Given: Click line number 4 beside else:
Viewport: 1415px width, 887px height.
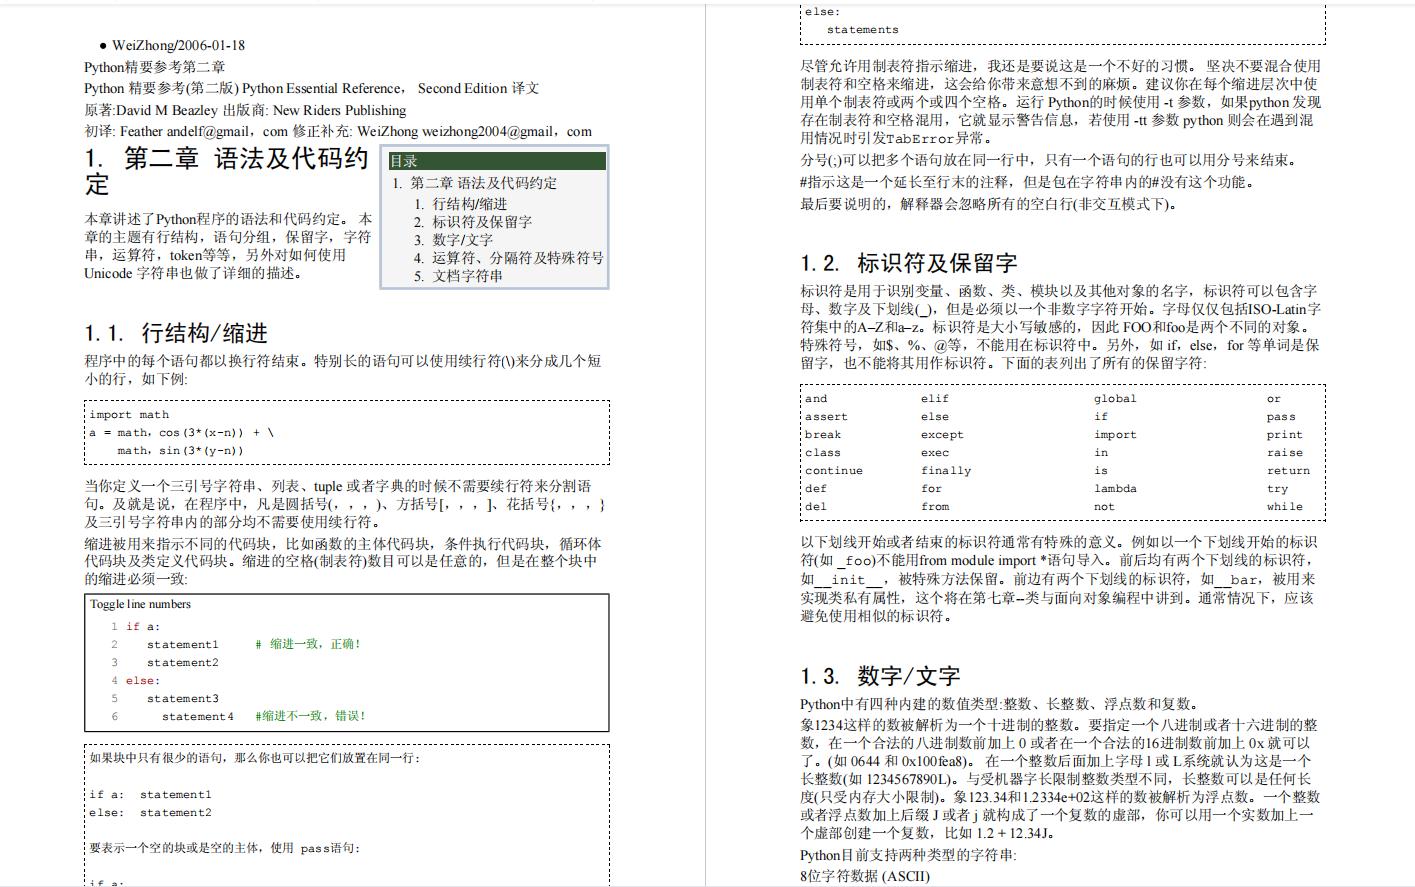Looking at the screenshot, I should pyautogui.click(x=113, y=680).
